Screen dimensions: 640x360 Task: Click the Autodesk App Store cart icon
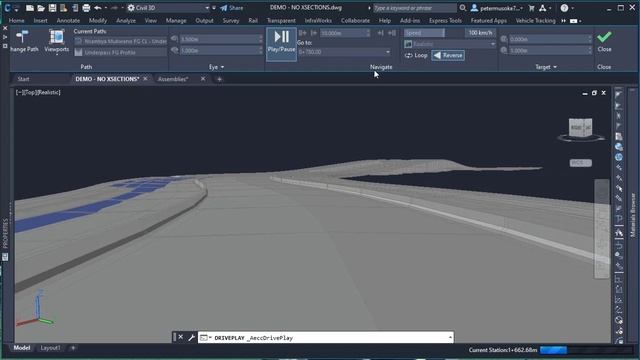coord(531,8)
